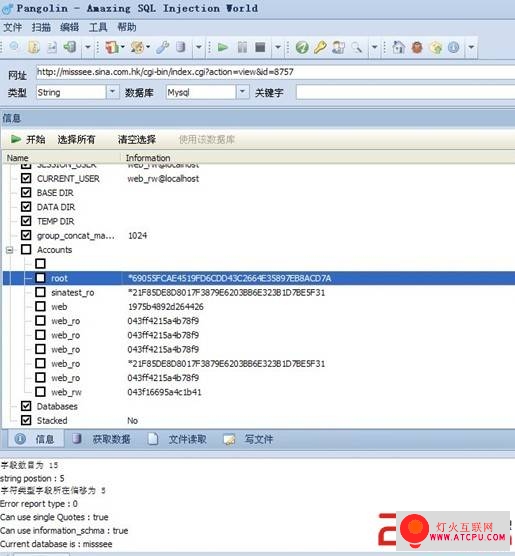Open the 工具 menu
Viewport: 515px width, 556px height.
pyautogui.click(x=98, y=27)
